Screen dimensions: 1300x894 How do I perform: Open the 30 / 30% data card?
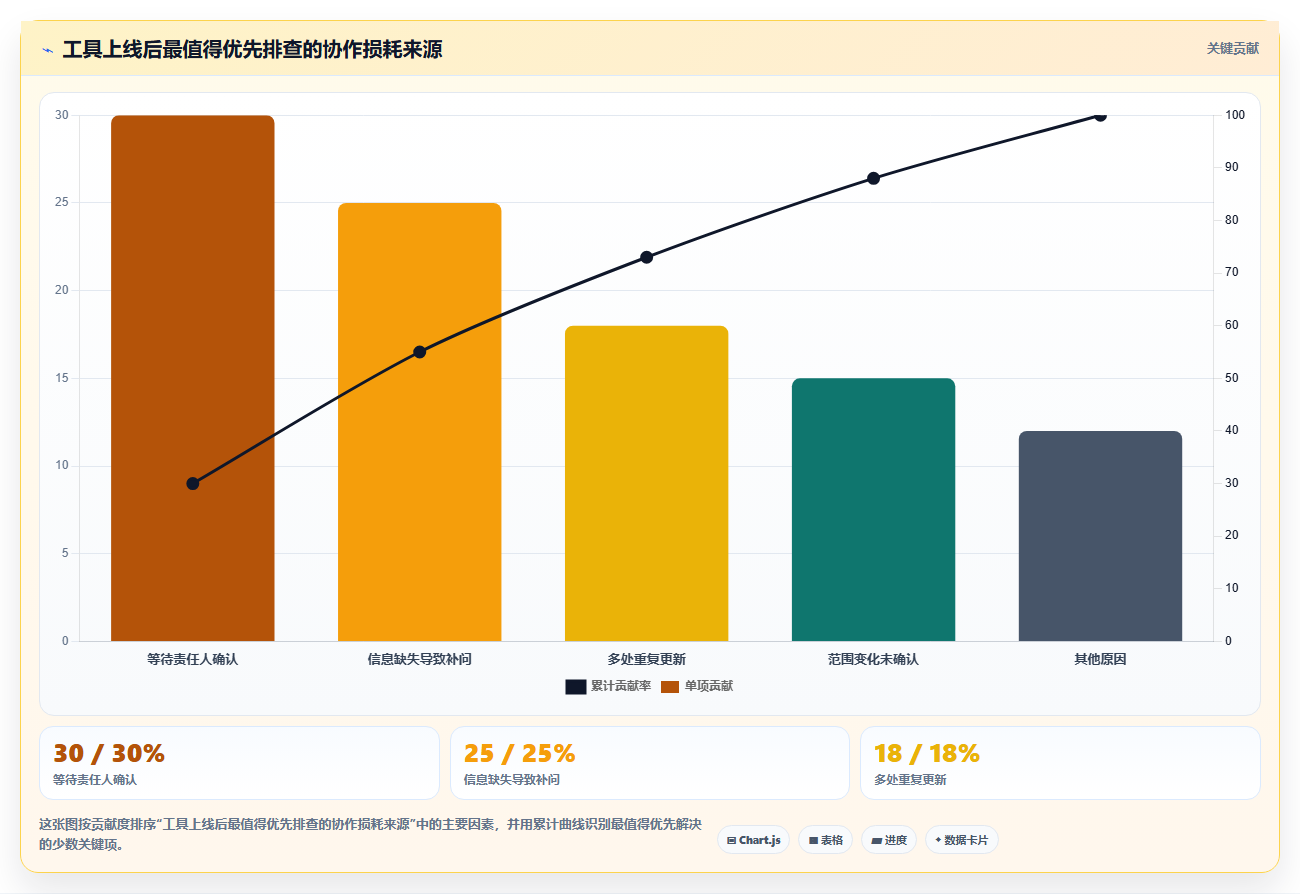coord(239,763)
